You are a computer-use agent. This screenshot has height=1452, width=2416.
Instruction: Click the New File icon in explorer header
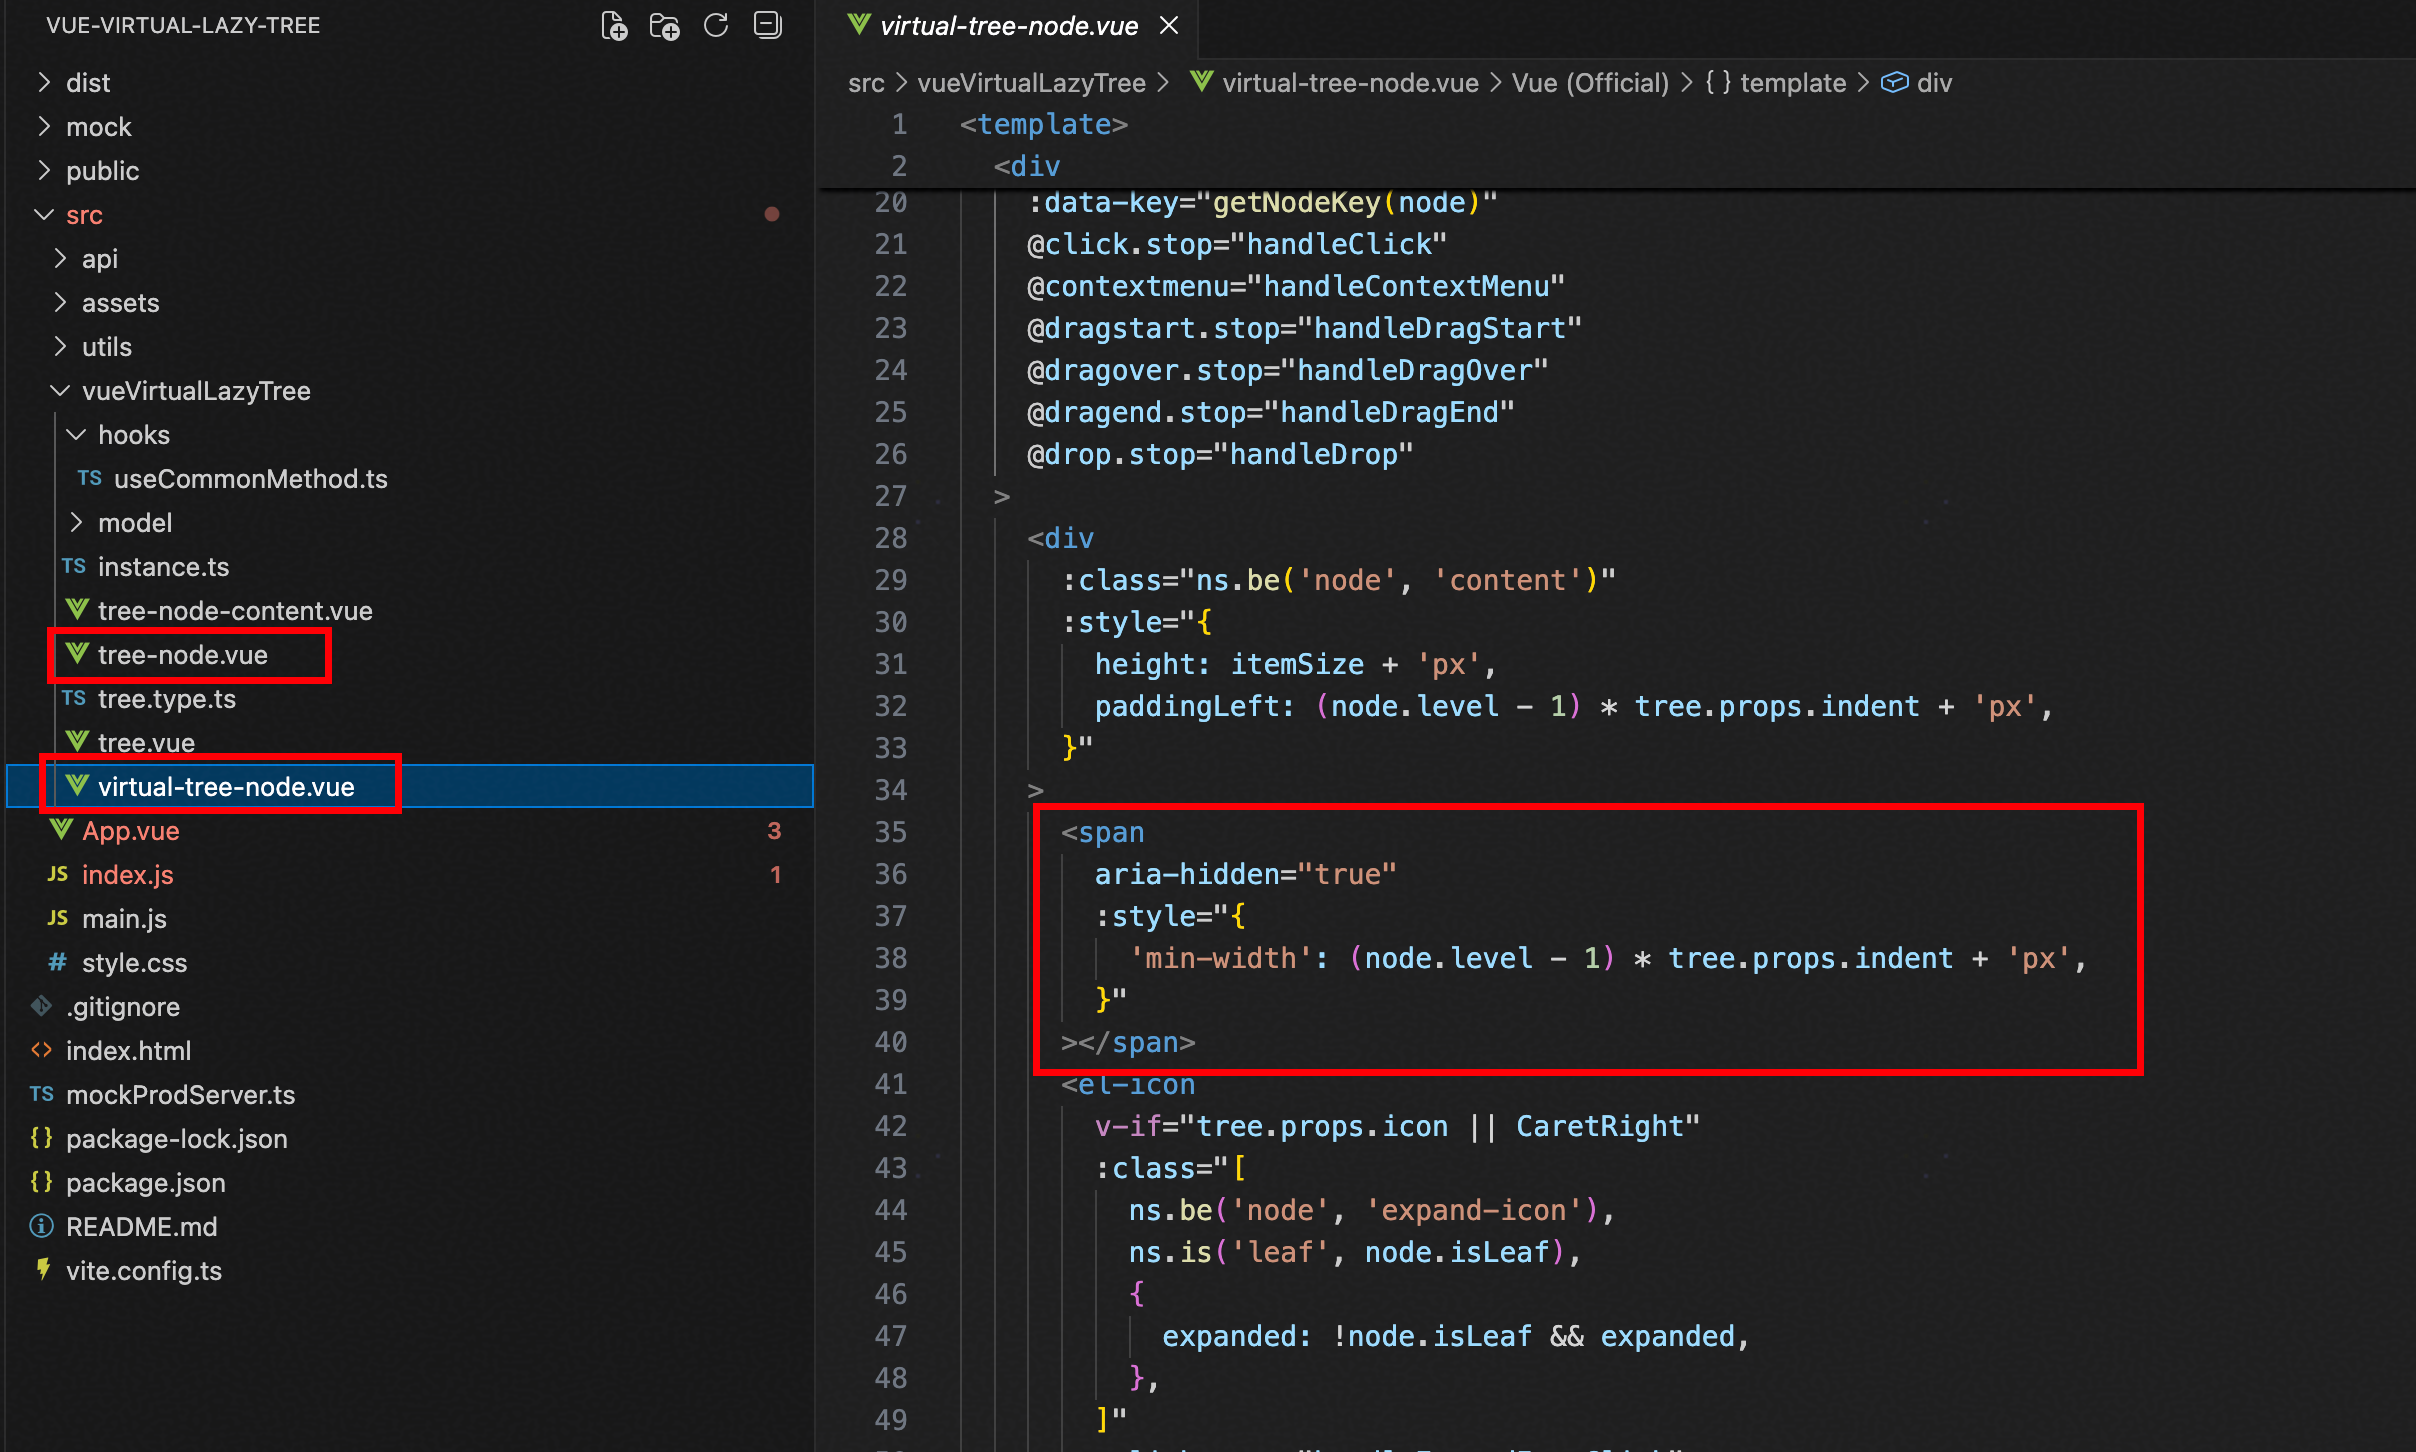click(614, 26)
